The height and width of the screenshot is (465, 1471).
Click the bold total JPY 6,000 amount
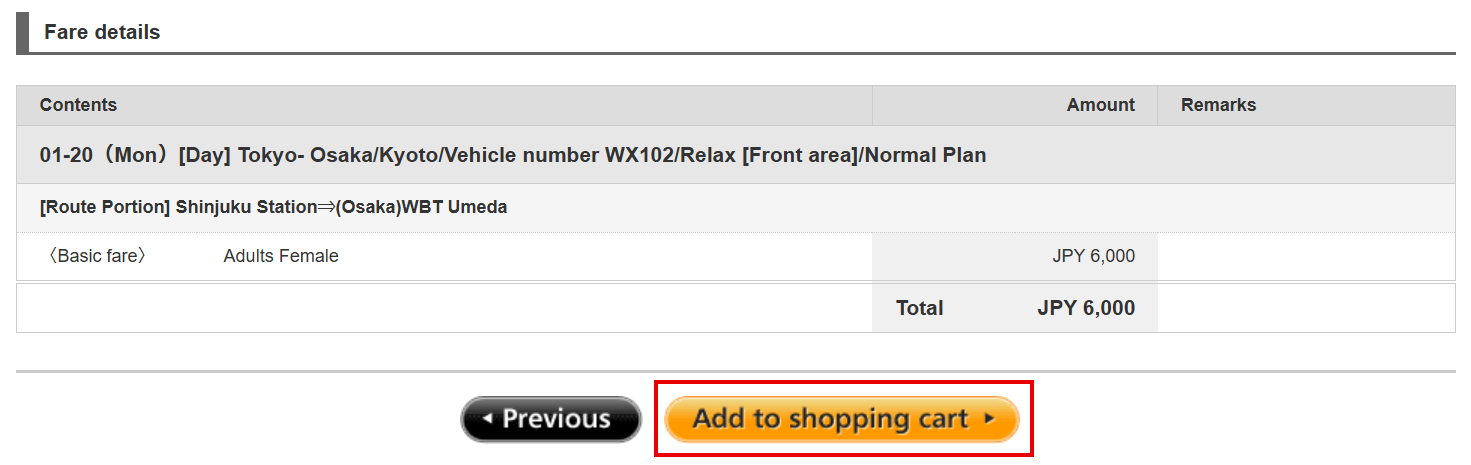(1085, 308)
